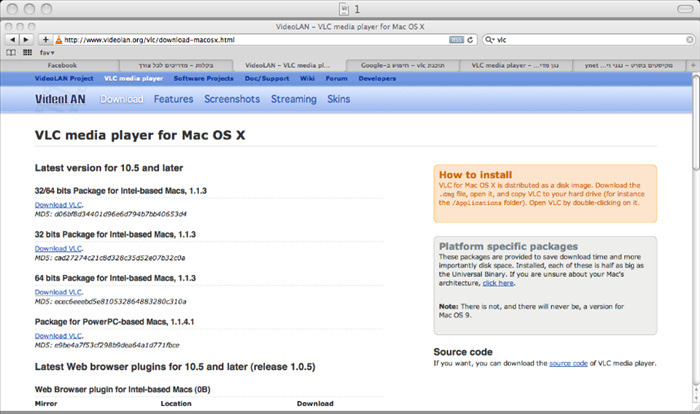Download VLC PowerPC package 1.1.4.1

point(58,336)
